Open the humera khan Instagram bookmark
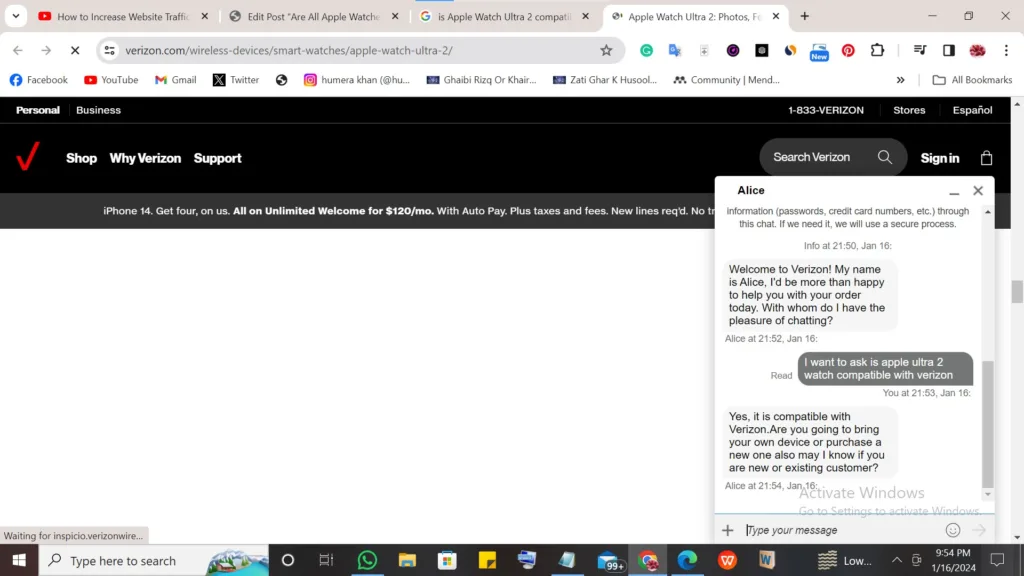The height and width of the screenshot is (576, 1024). tap(357, 80)
